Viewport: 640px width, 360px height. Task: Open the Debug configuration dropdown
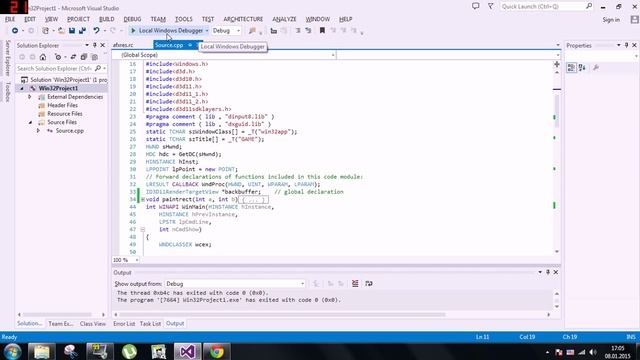click(226, 31)
